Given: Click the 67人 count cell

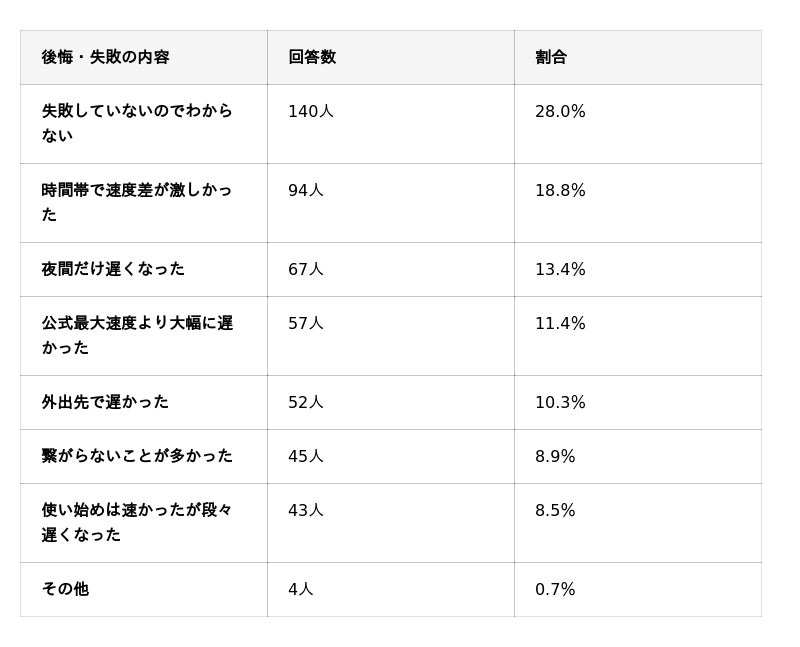Looking at the screenshot, I should tap(306, 270).
